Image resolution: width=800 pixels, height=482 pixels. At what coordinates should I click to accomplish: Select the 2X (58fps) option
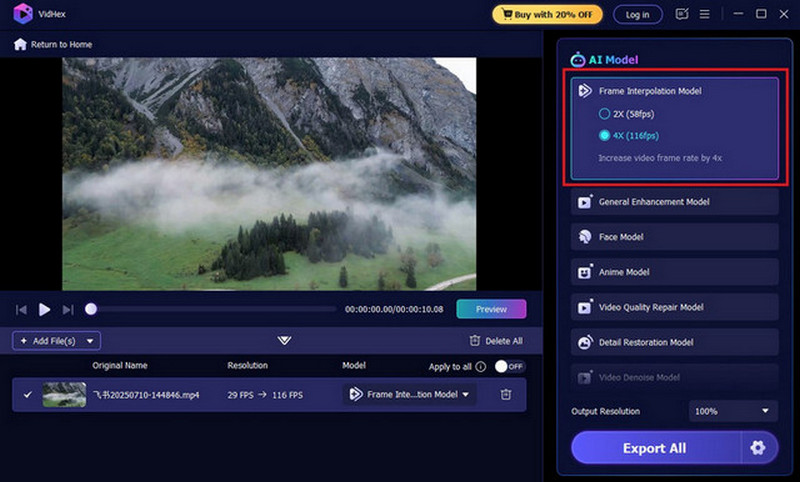coord(627,114)
